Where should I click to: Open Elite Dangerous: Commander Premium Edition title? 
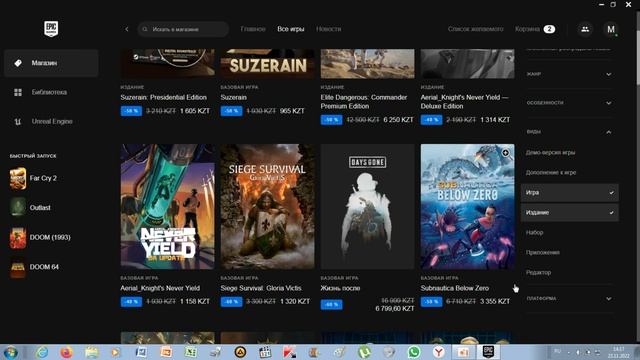(364, 102)
